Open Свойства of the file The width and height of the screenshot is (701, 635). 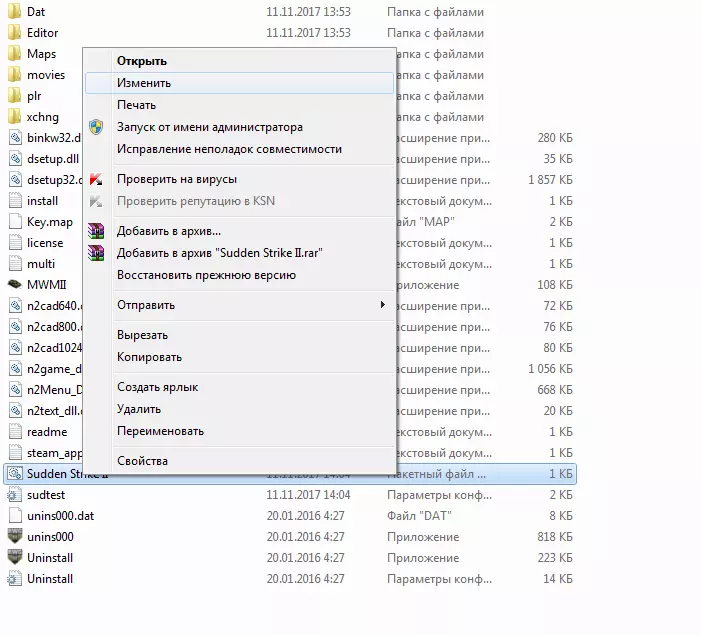[142, 461]
